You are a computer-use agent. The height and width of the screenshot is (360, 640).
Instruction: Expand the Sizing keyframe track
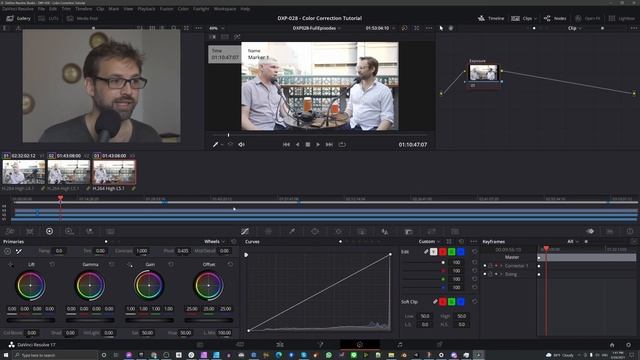click(501, 274)
